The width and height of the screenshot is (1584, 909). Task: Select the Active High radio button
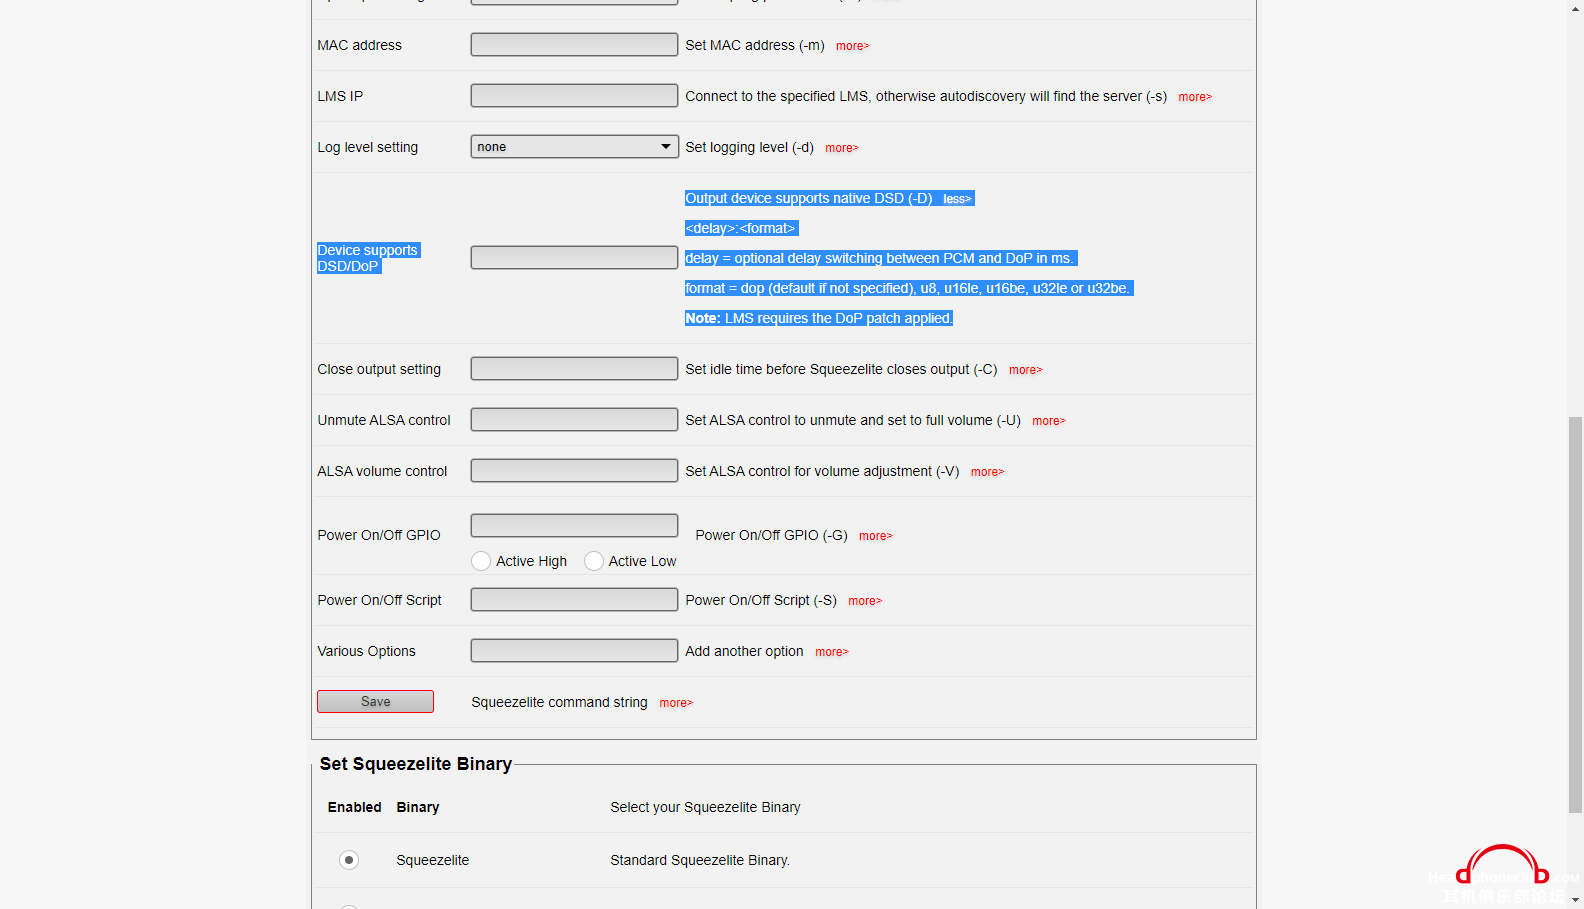(x=481, y=561)
